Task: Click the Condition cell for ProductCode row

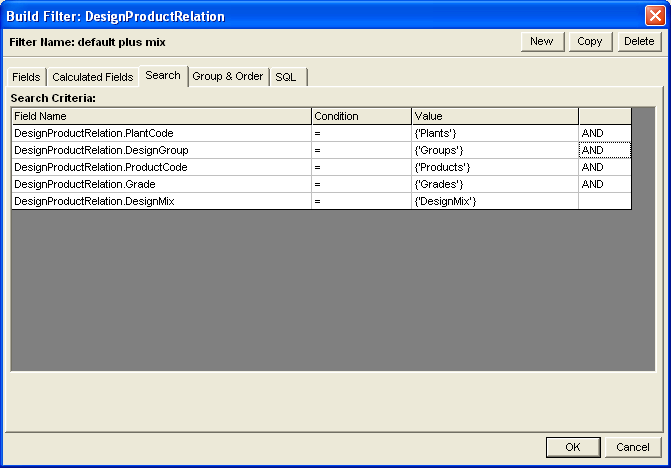Action: (361, 167)
